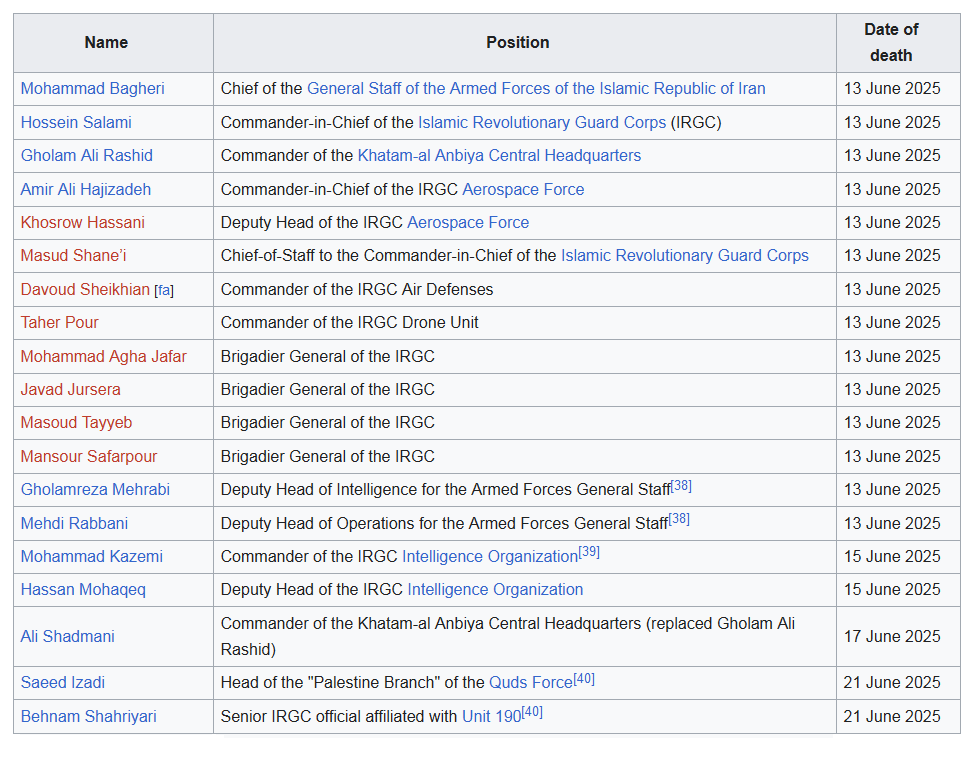Open Hassan Mohaqeq's article
Viewport: 972px width, 759px height.
(x=83, y=589)
